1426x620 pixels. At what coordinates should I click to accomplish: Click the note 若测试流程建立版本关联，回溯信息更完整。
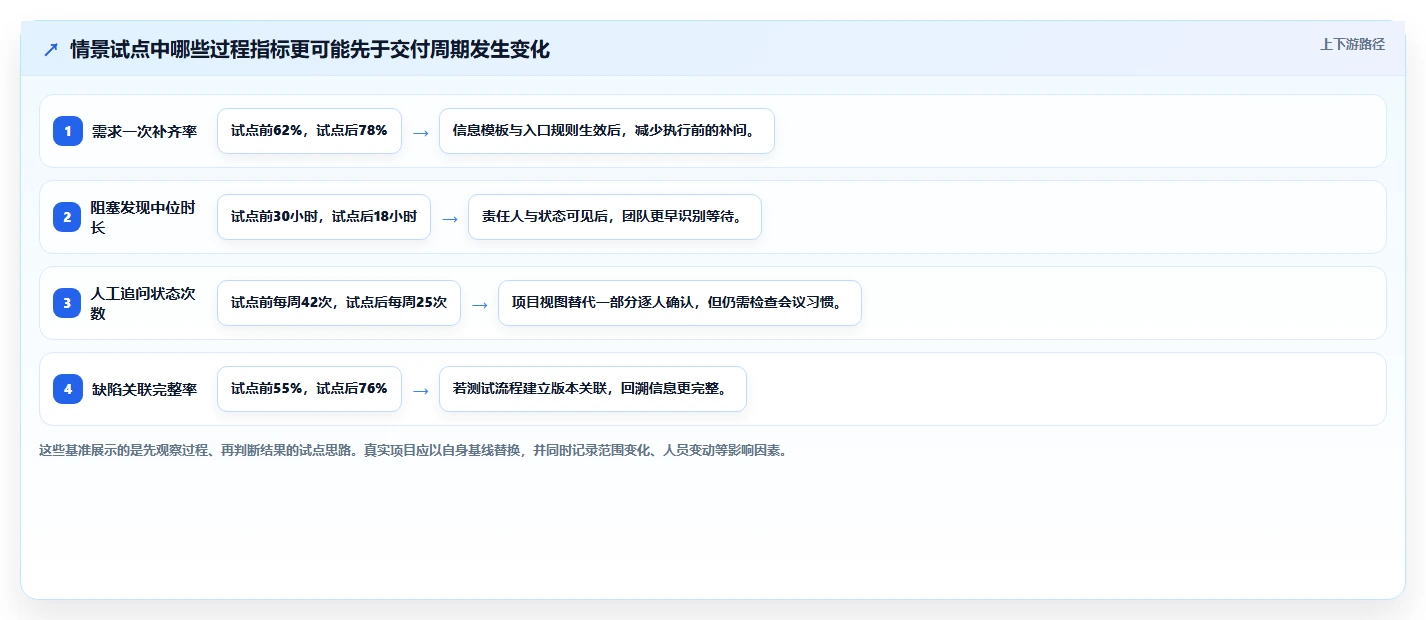tap(593, 389)
